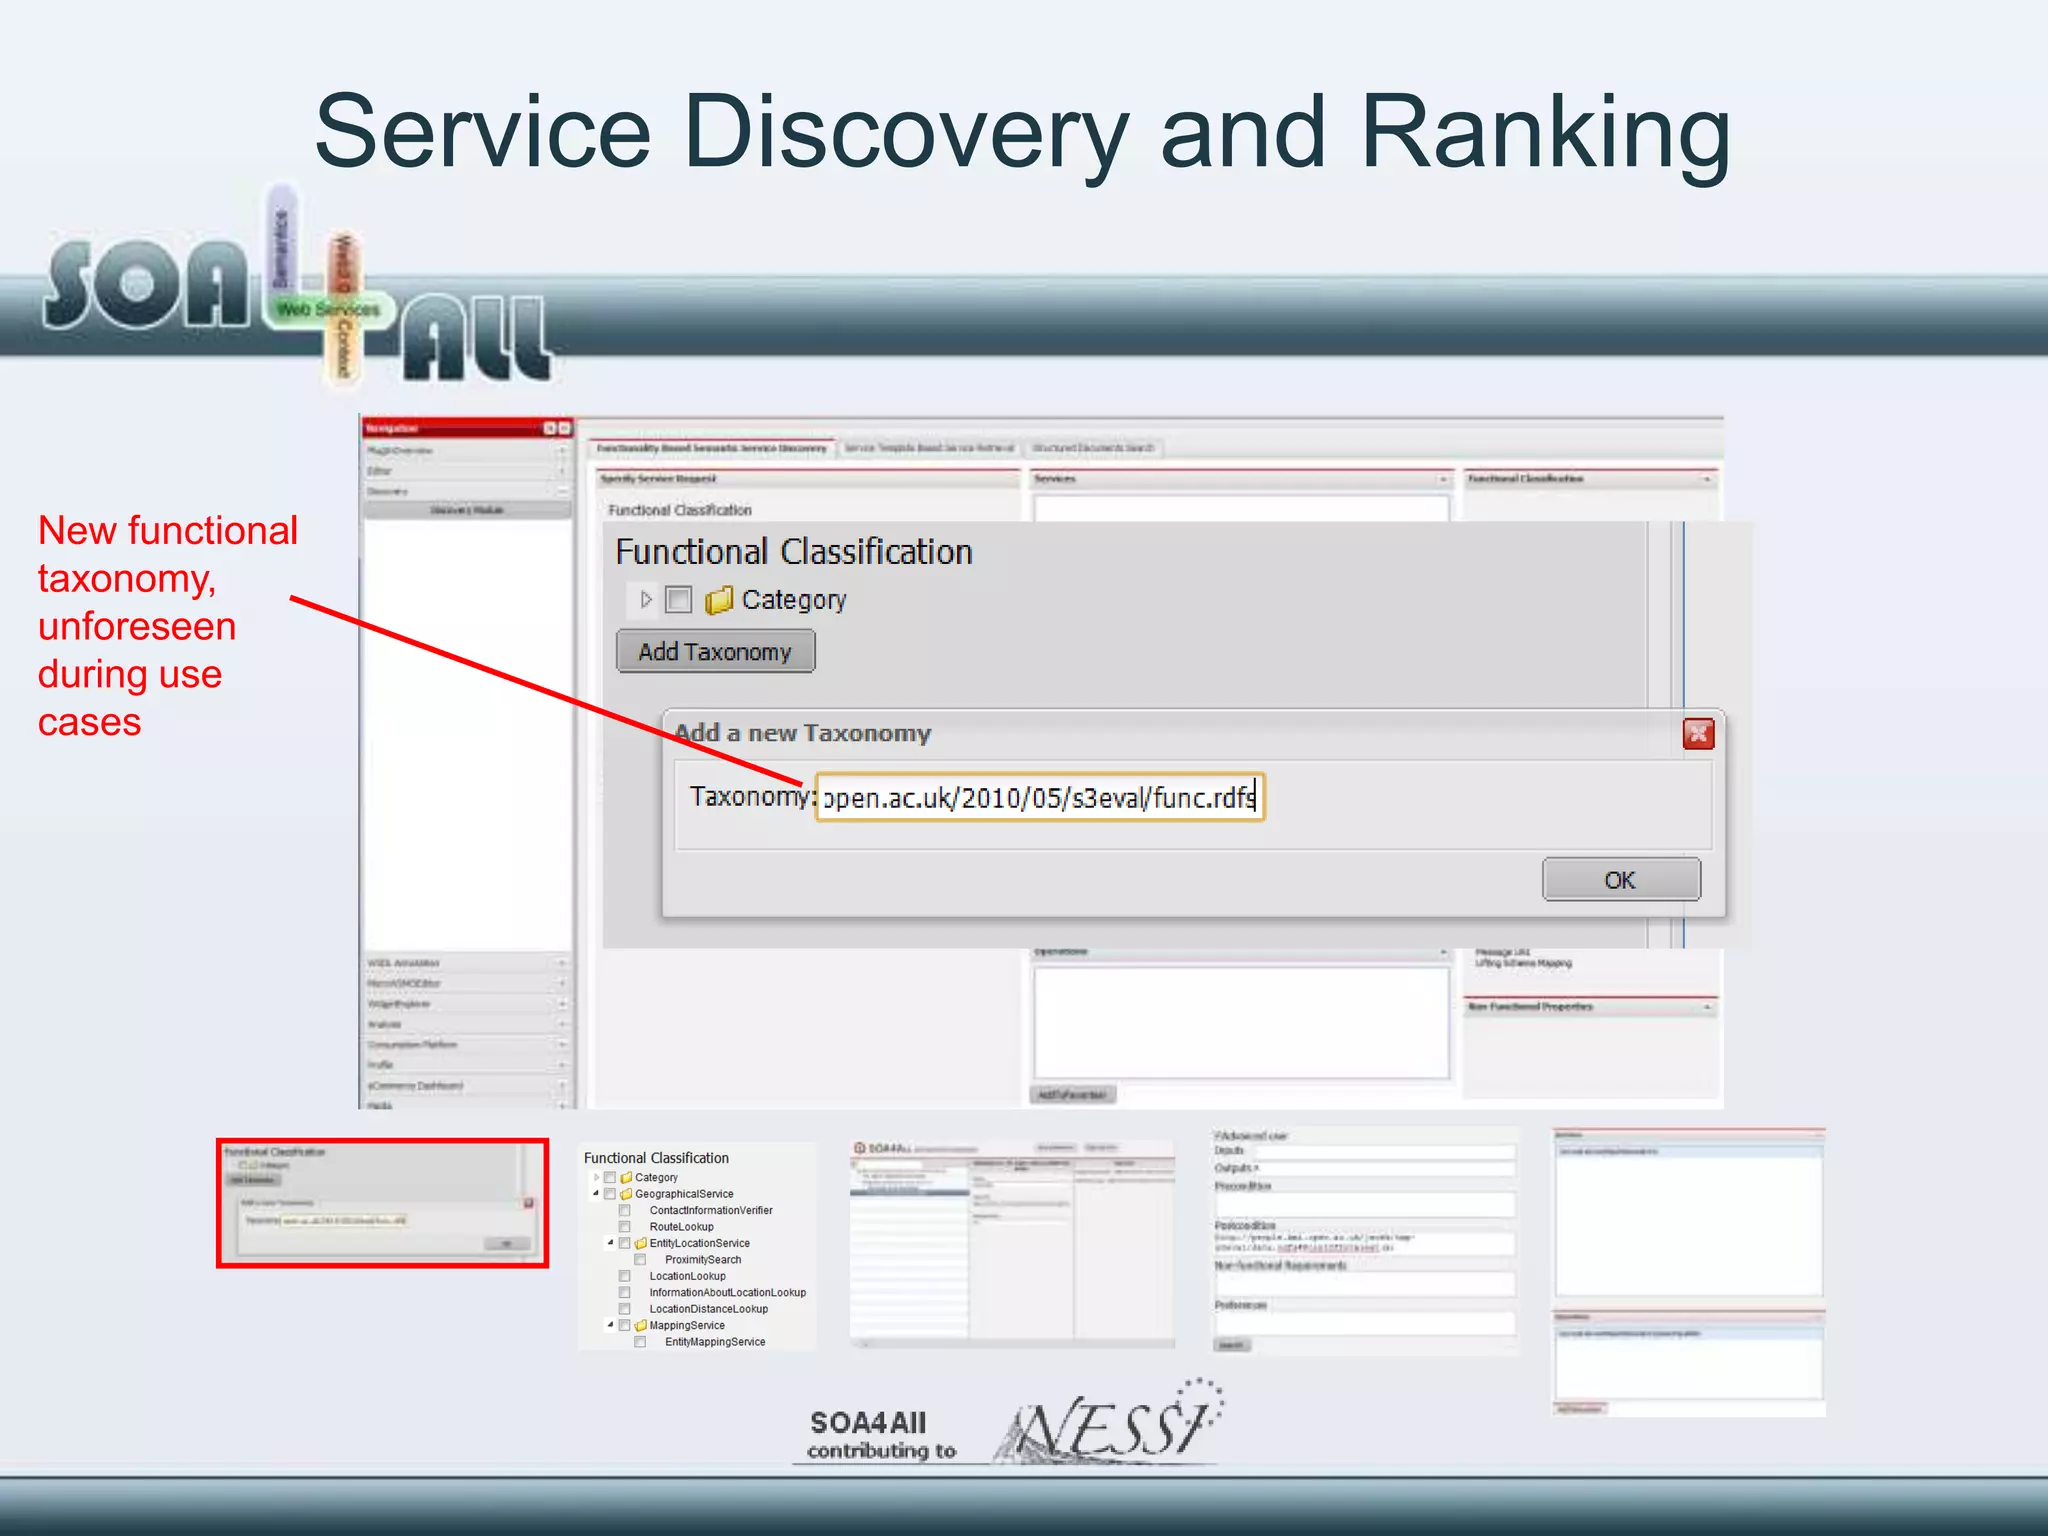Tick the EntityLocationService checkbox
Screen dimensions: 2048x1536
click(x=625, y=1243)
